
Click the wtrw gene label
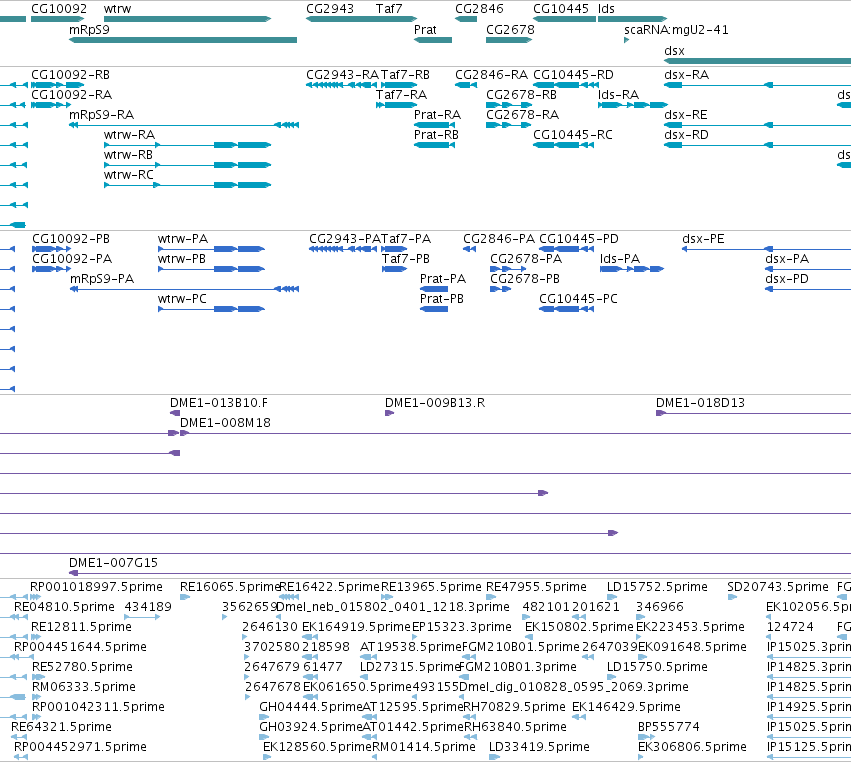pos(117,9)
